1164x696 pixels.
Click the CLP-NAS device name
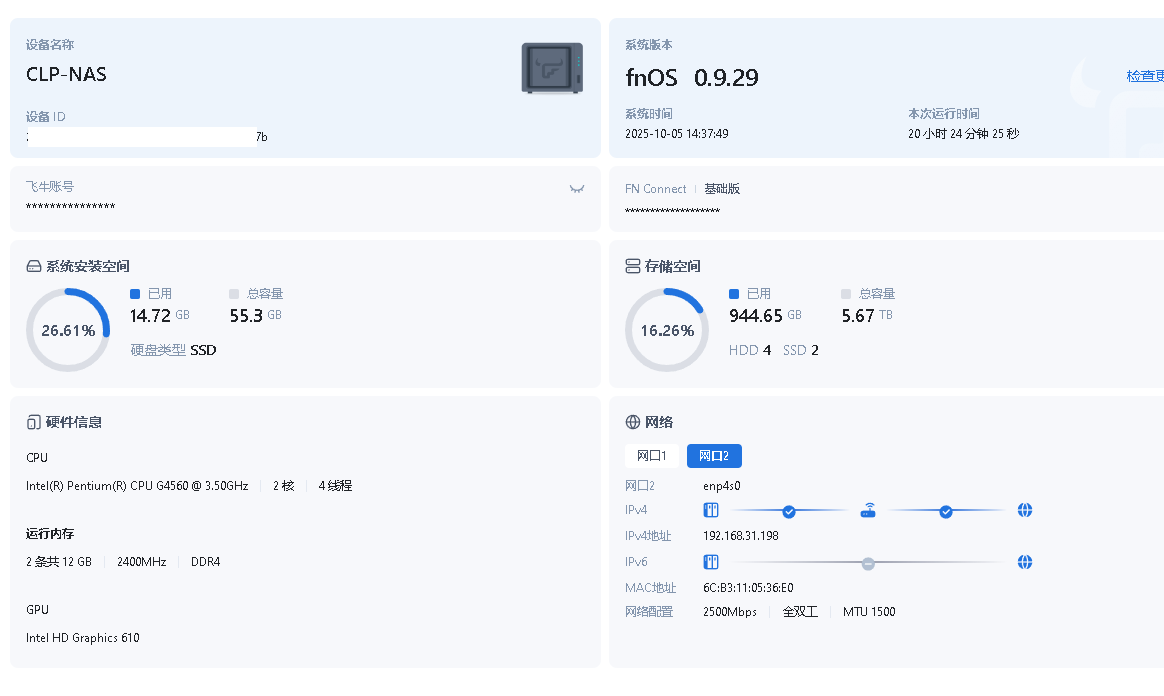pyautogui.click(x=66, y=74)
